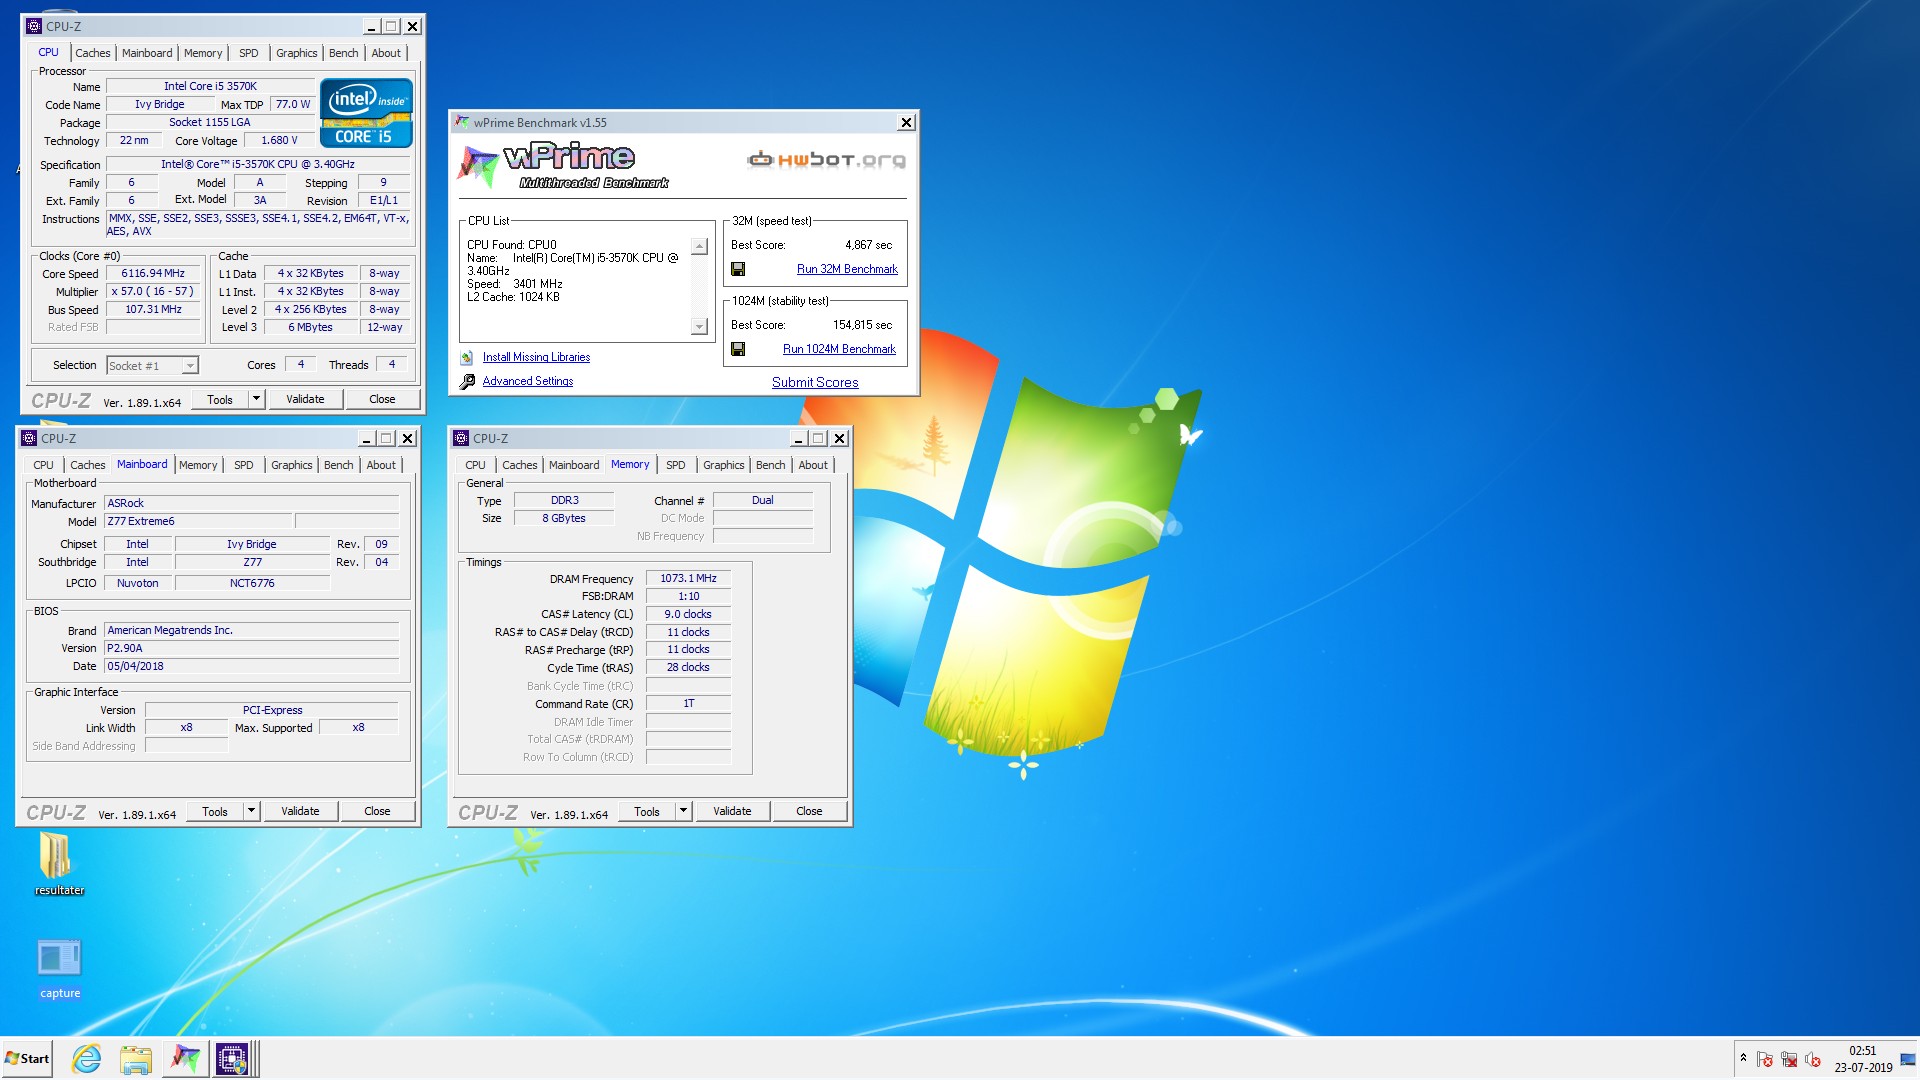1920x1080 pixels.
Task: Click the wPrime logo image
Action: pyautogui.click(x=562, y=165)
